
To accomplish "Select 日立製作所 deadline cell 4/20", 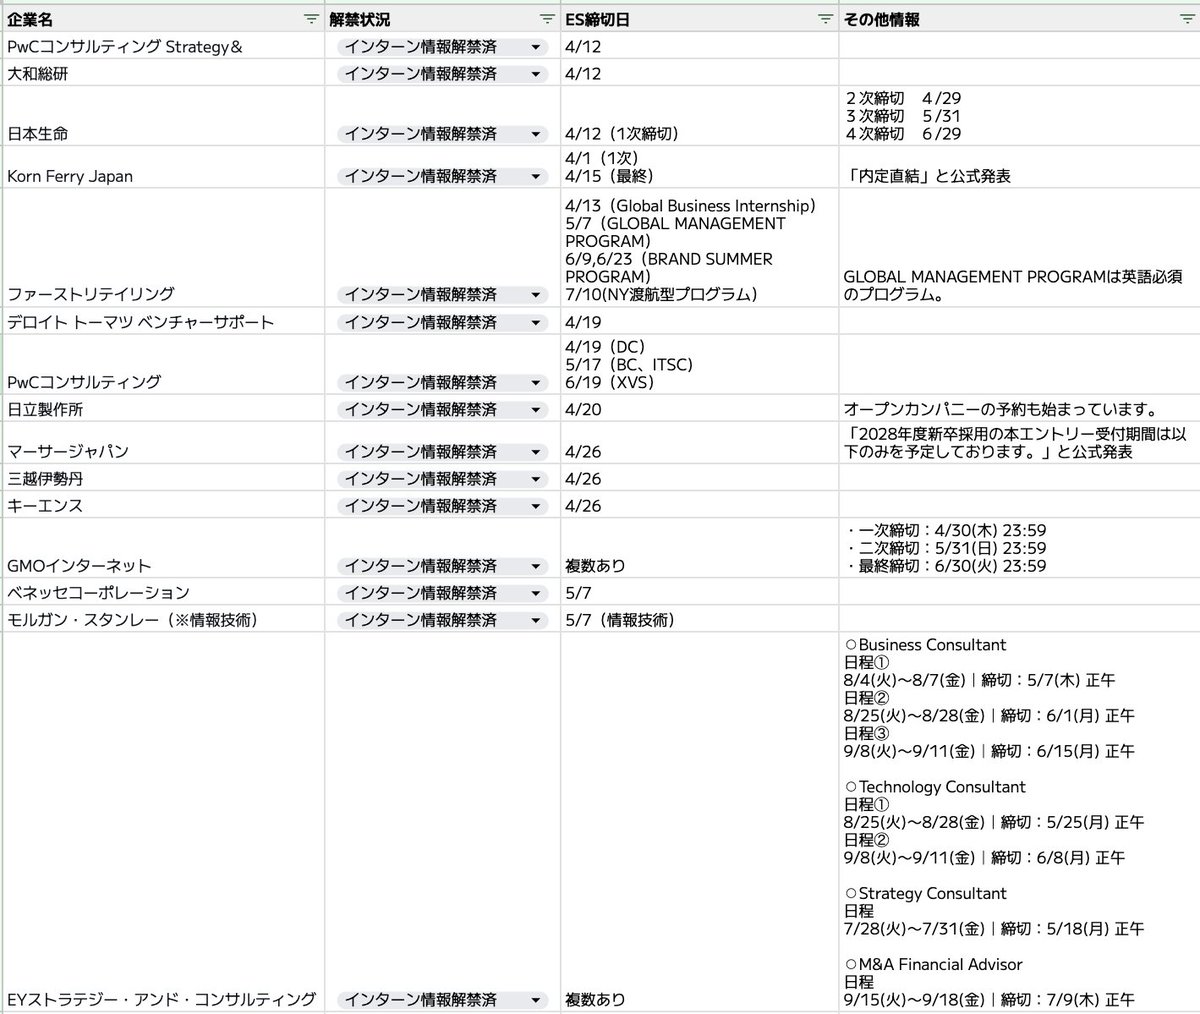I will point(699,408).
